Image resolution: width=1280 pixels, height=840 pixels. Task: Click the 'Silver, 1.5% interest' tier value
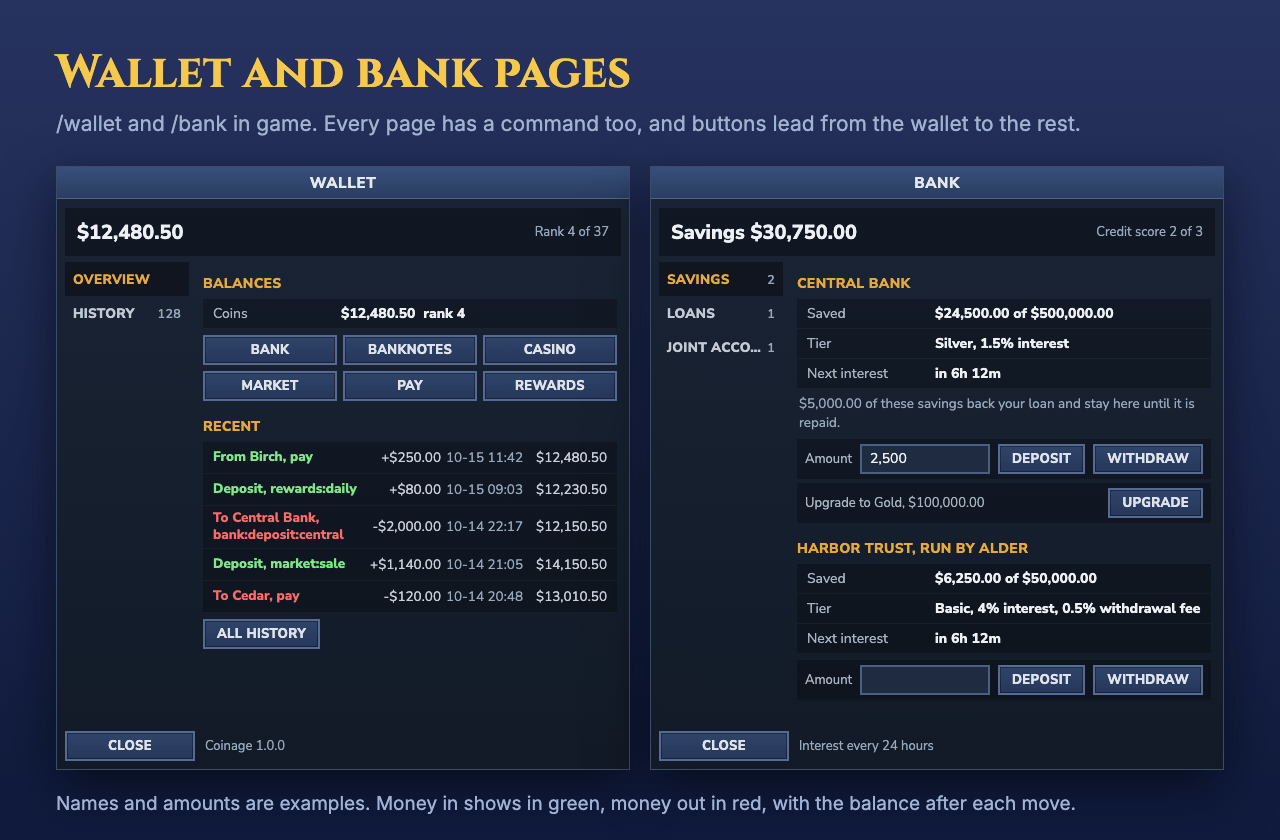(1002, 344)
